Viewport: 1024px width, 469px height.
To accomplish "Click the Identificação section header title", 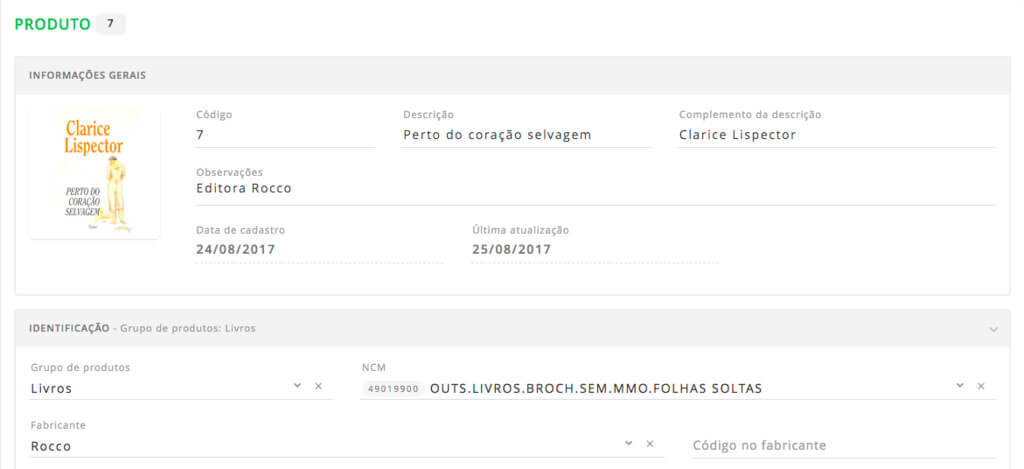I will [x=69, y=328].
